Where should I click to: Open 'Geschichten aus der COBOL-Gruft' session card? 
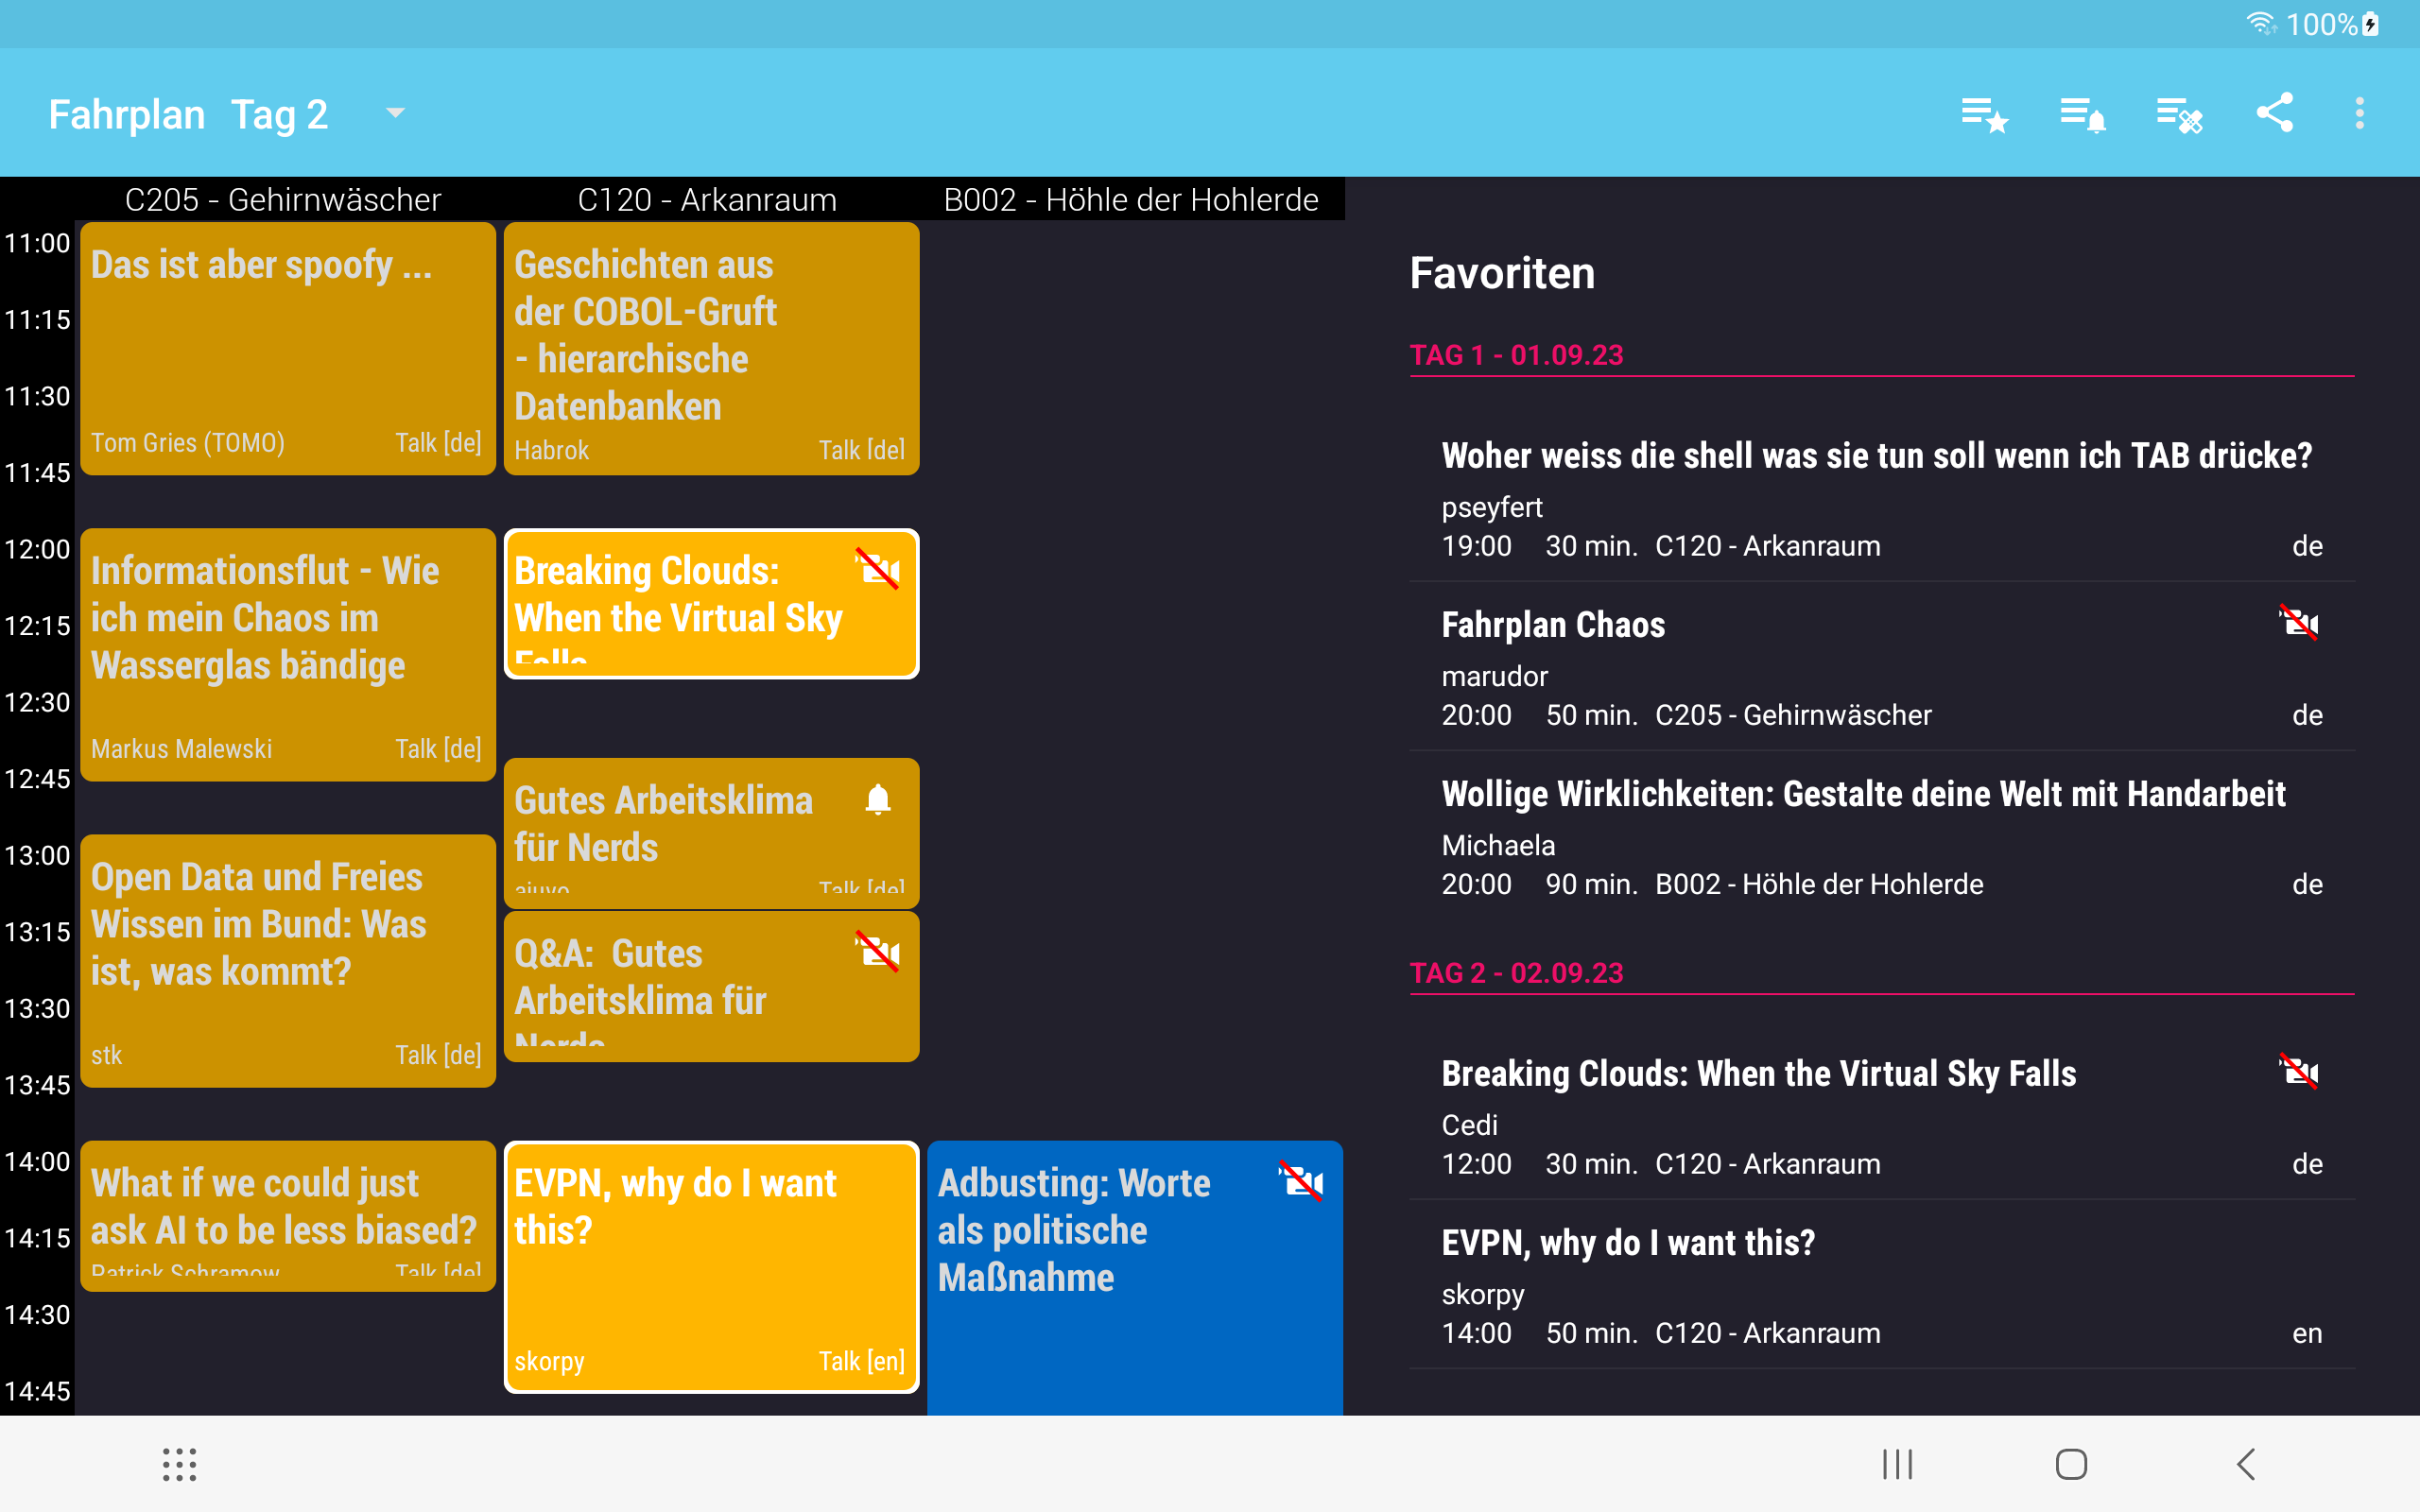click(x=711, y=348)
